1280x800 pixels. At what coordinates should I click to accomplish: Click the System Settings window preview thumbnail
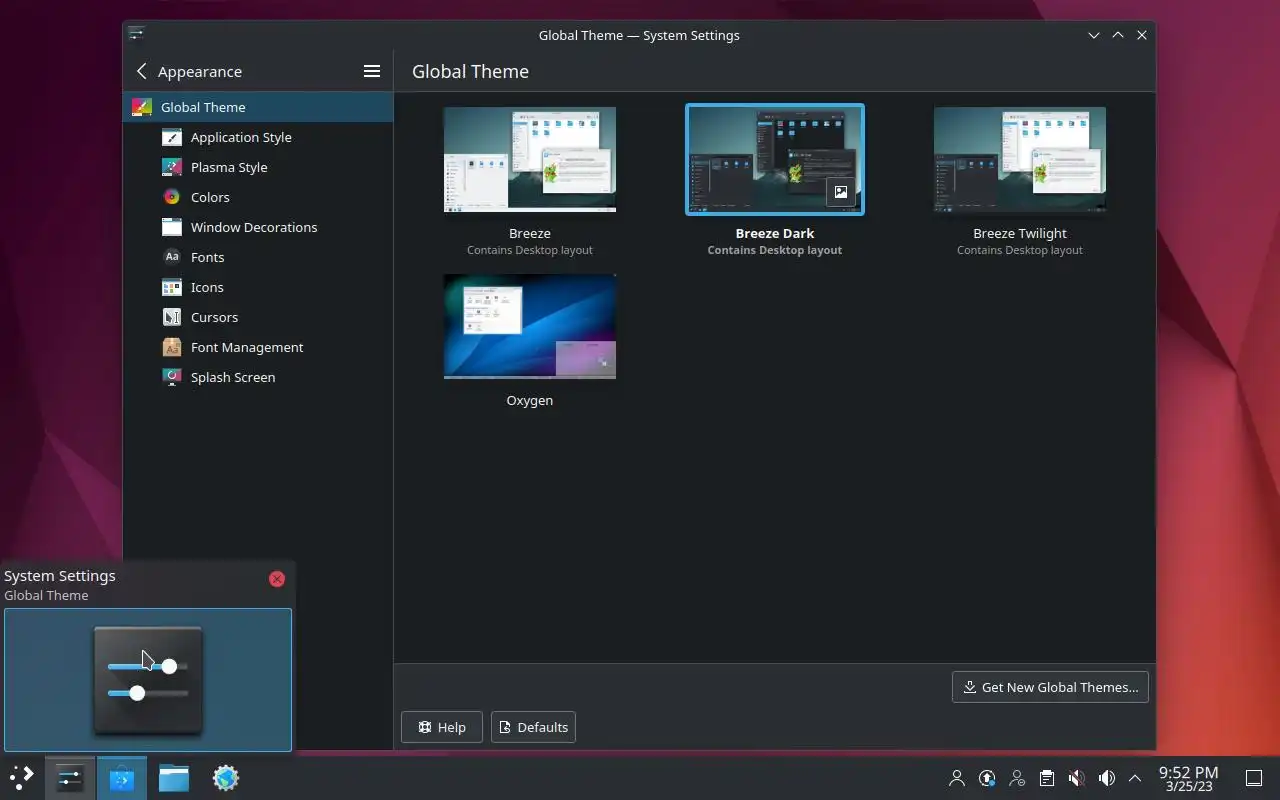coord(148,680)
